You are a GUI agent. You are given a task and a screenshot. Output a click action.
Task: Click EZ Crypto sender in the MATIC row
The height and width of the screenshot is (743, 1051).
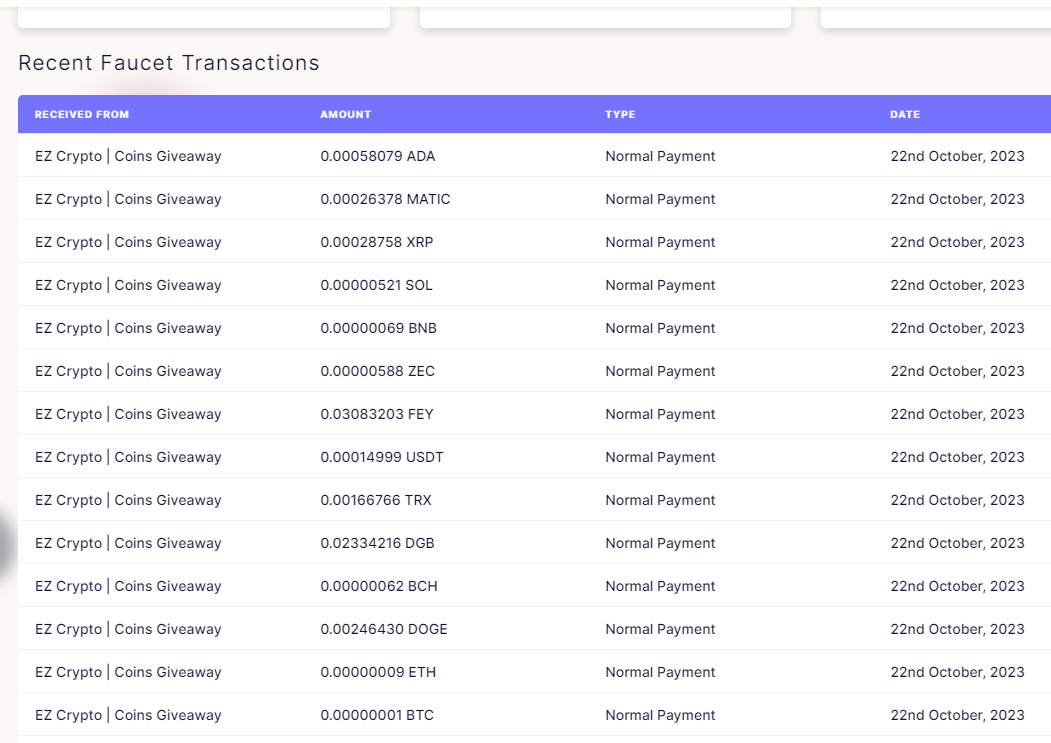coord(128,199)
